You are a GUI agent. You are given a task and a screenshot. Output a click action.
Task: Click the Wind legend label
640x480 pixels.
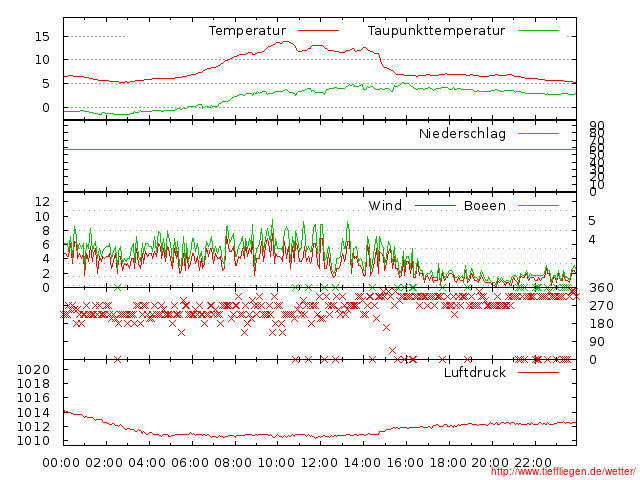(385, 205)
